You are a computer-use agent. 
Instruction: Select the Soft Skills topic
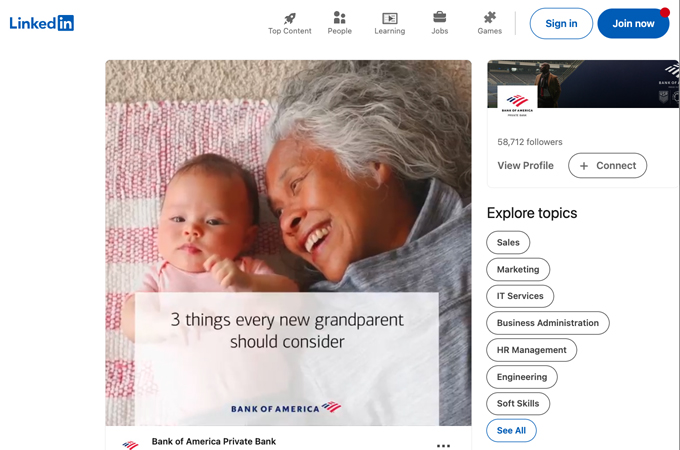pos(518,404)
